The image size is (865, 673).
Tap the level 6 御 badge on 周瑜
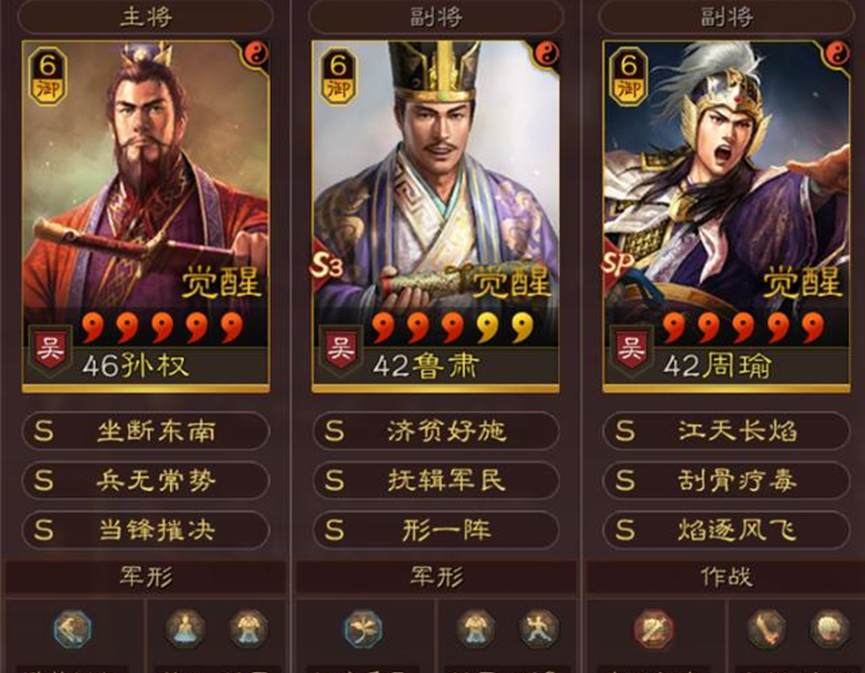point(629,77)
